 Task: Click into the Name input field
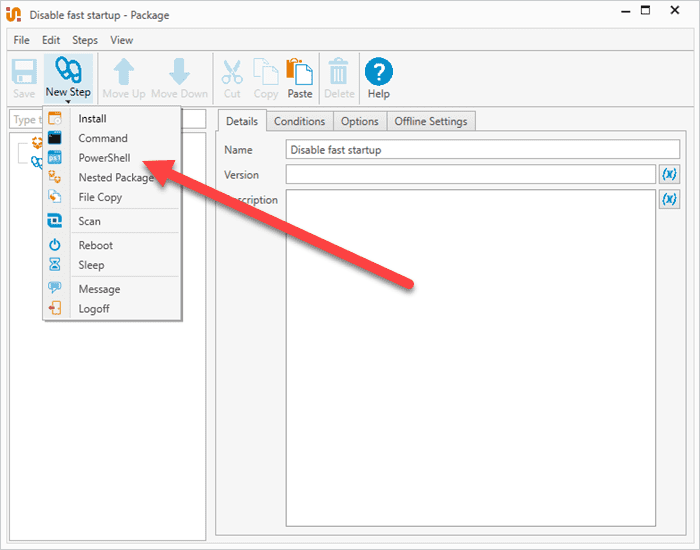483,150
